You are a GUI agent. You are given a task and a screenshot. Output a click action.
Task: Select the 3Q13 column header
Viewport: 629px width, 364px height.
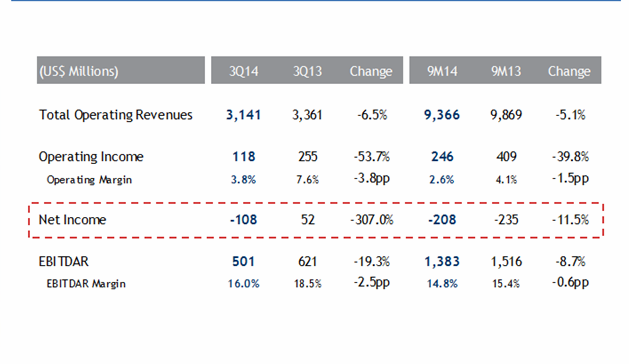point(307,71)
